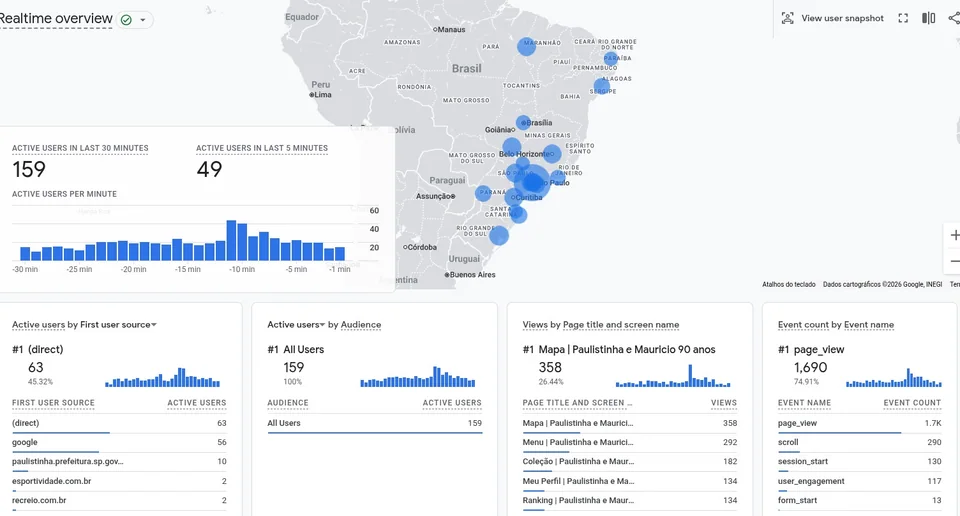Click the tallest bar in per-minute chart
The image size is (960, 516).
pos(231,241)
